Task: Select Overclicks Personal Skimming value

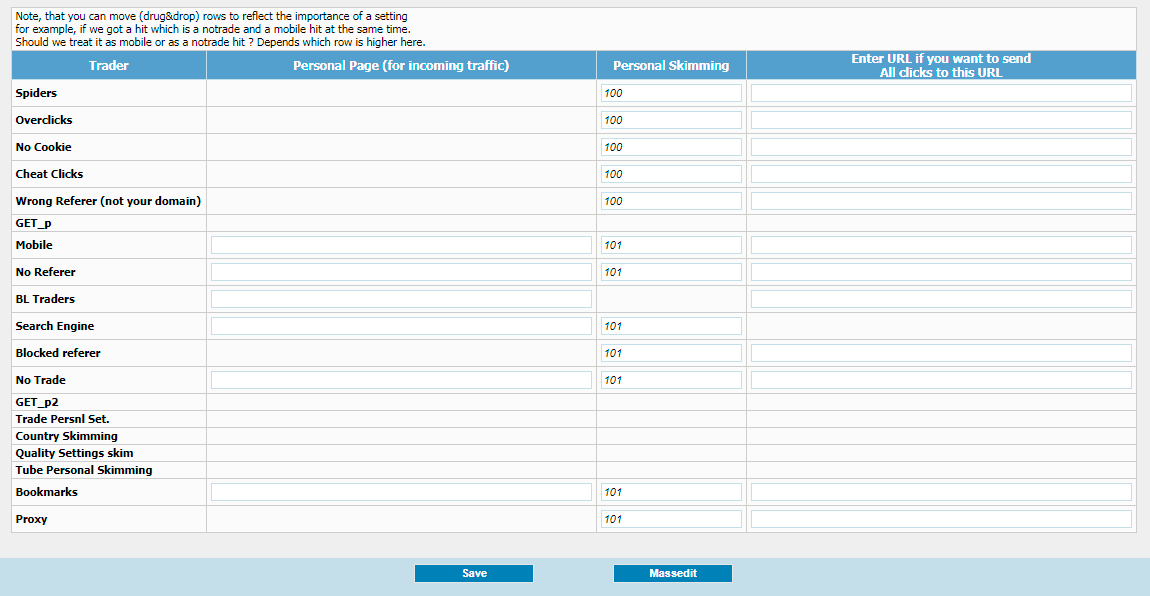Action: [671, 120]
